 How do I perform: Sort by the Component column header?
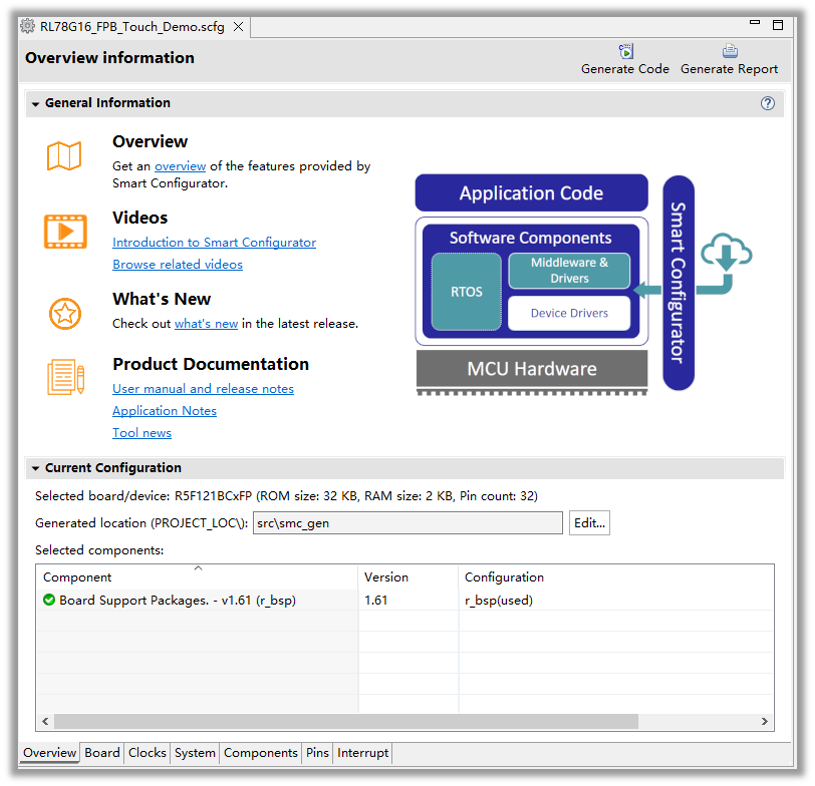pyautogui.click(x=197, y=577)
